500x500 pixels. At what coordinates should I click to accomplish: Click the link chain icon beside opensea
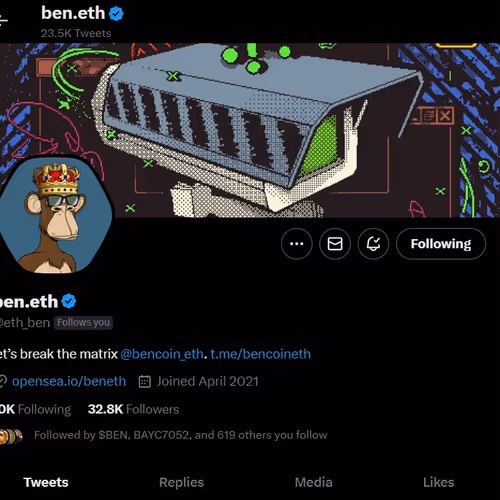[x=3, y=381]
